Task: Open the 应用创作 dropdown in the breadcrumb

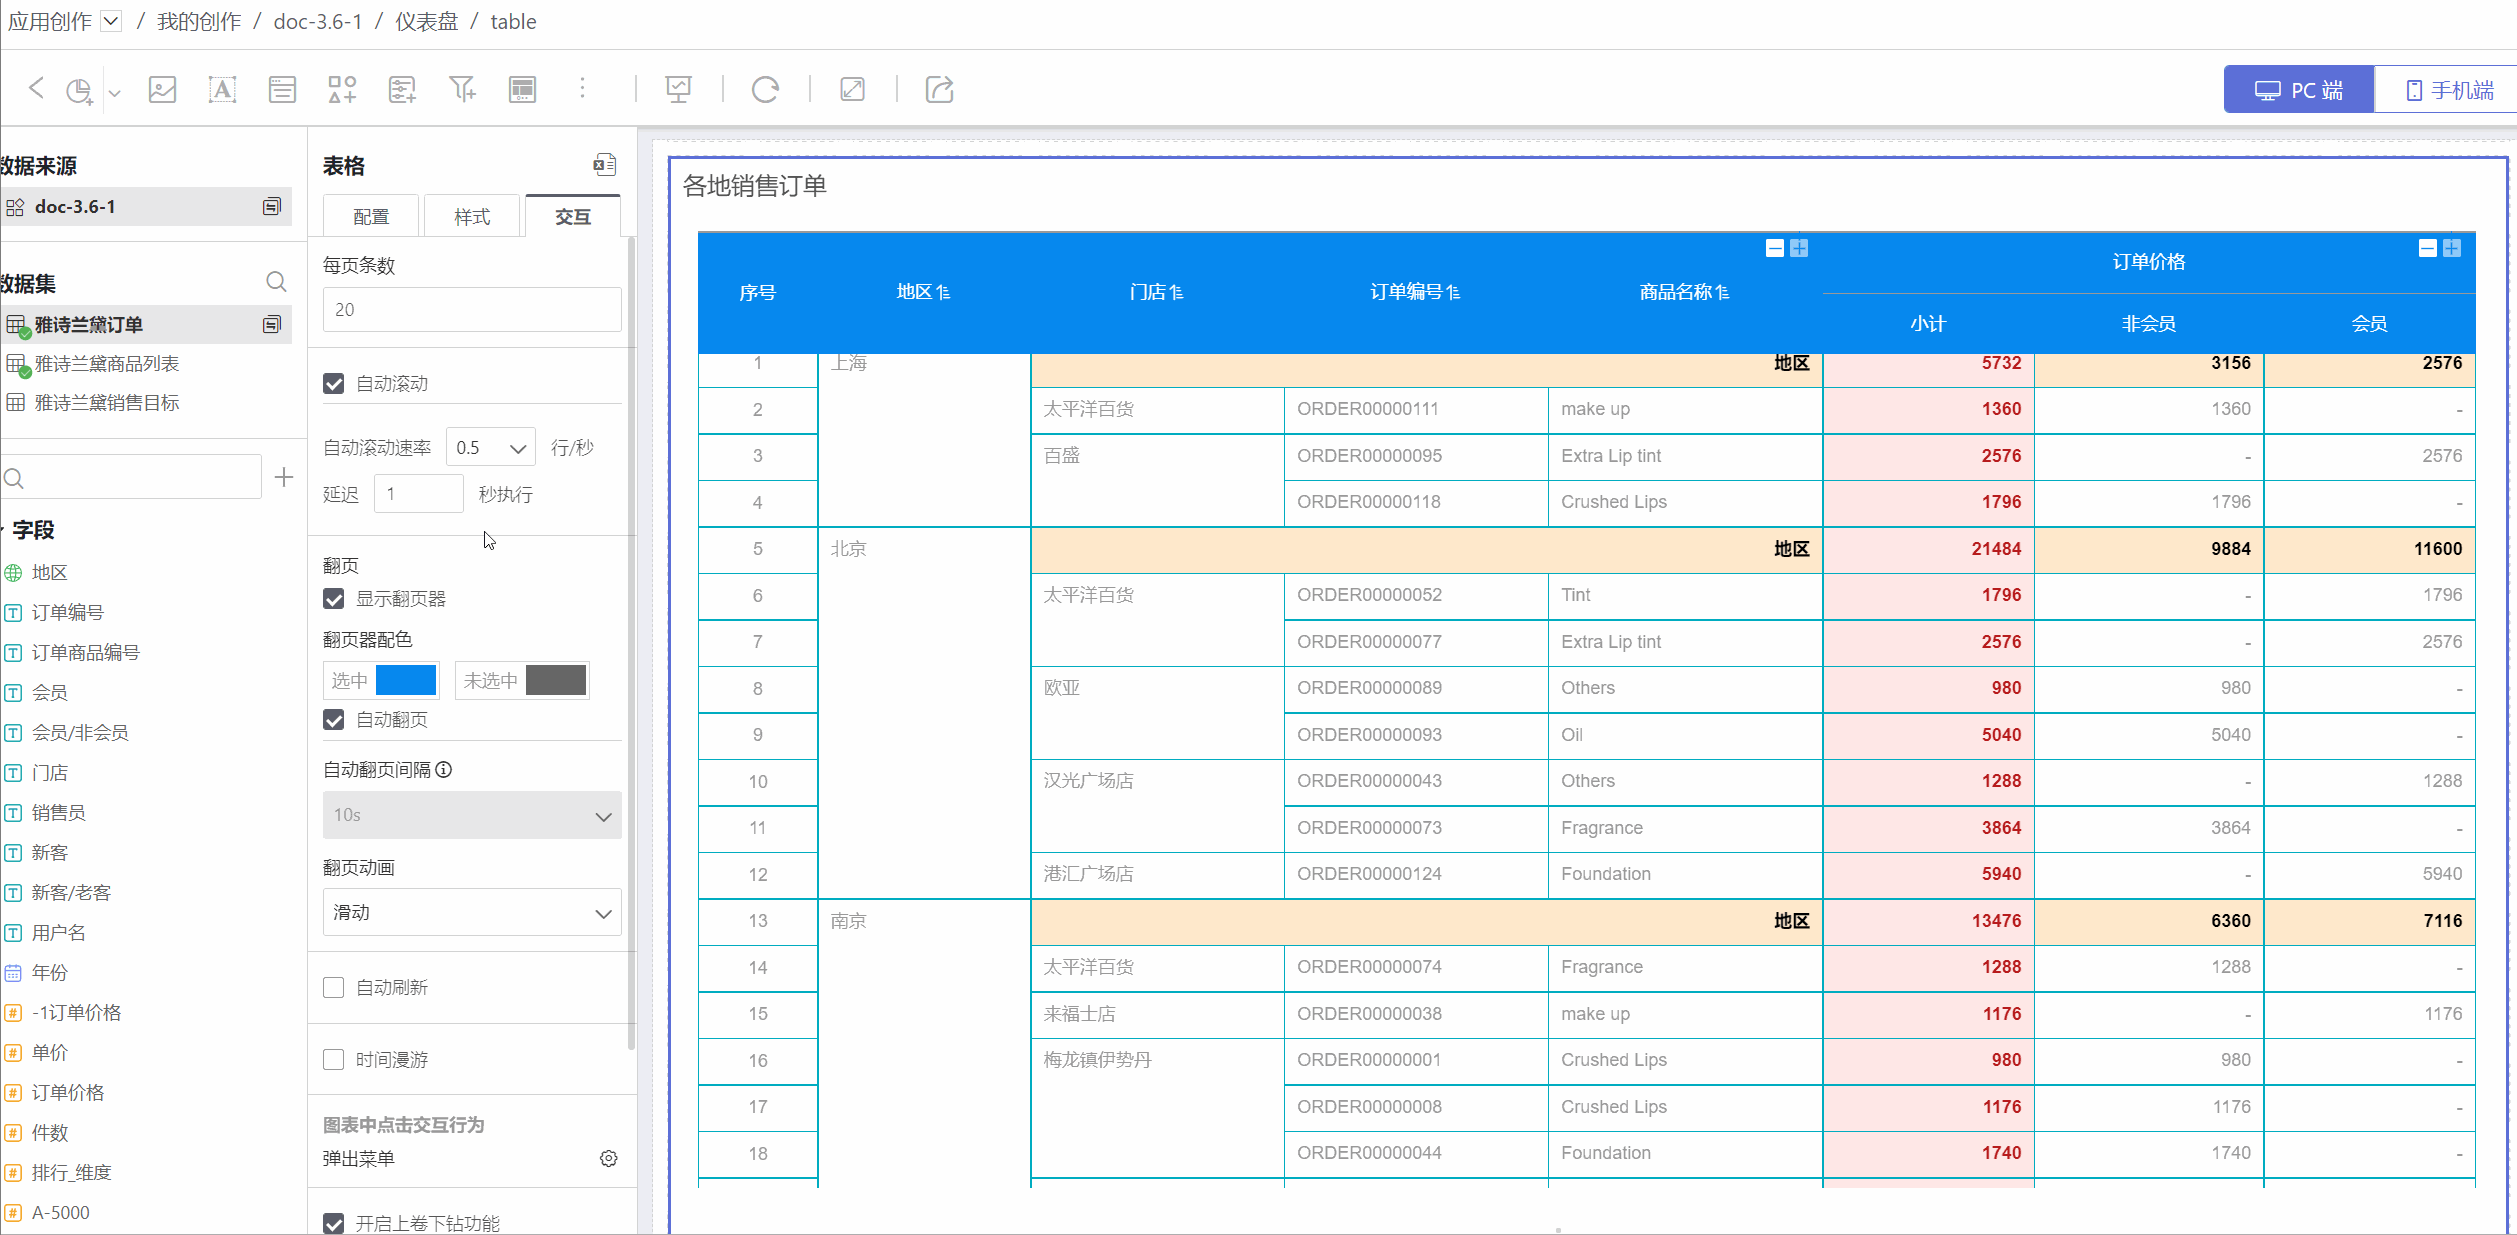Action: click(x=112, y=21)
